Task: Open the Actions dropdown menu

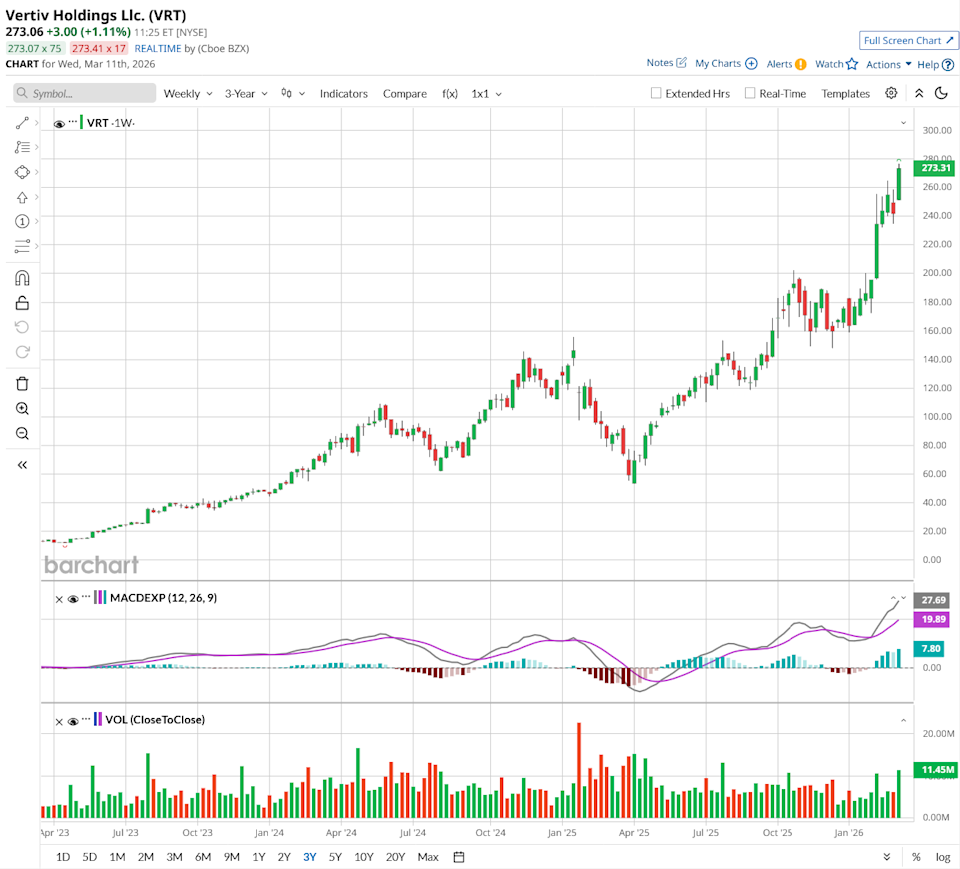Action: click(x=888, y=64)
